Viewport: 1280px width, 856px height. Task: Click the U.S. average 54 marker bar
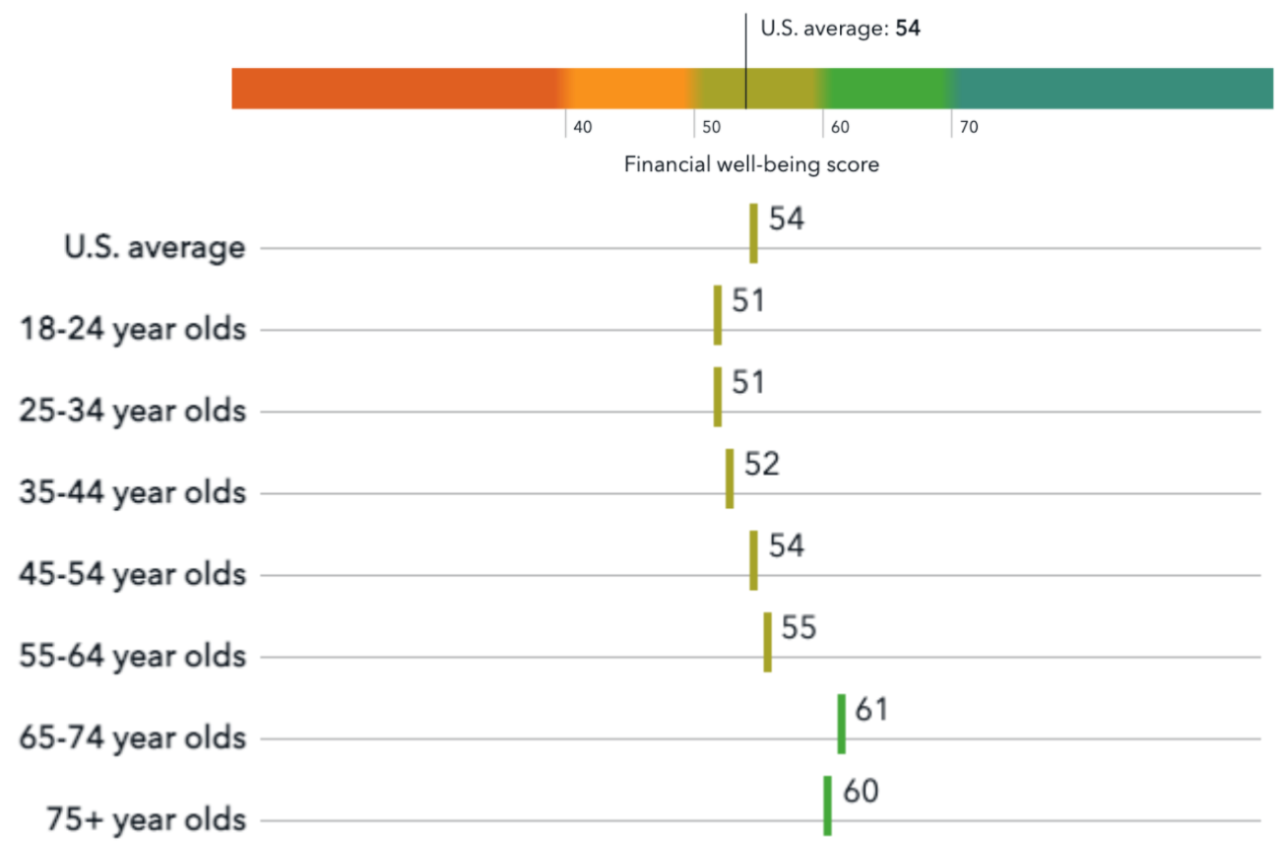click(x=753, y=233)
